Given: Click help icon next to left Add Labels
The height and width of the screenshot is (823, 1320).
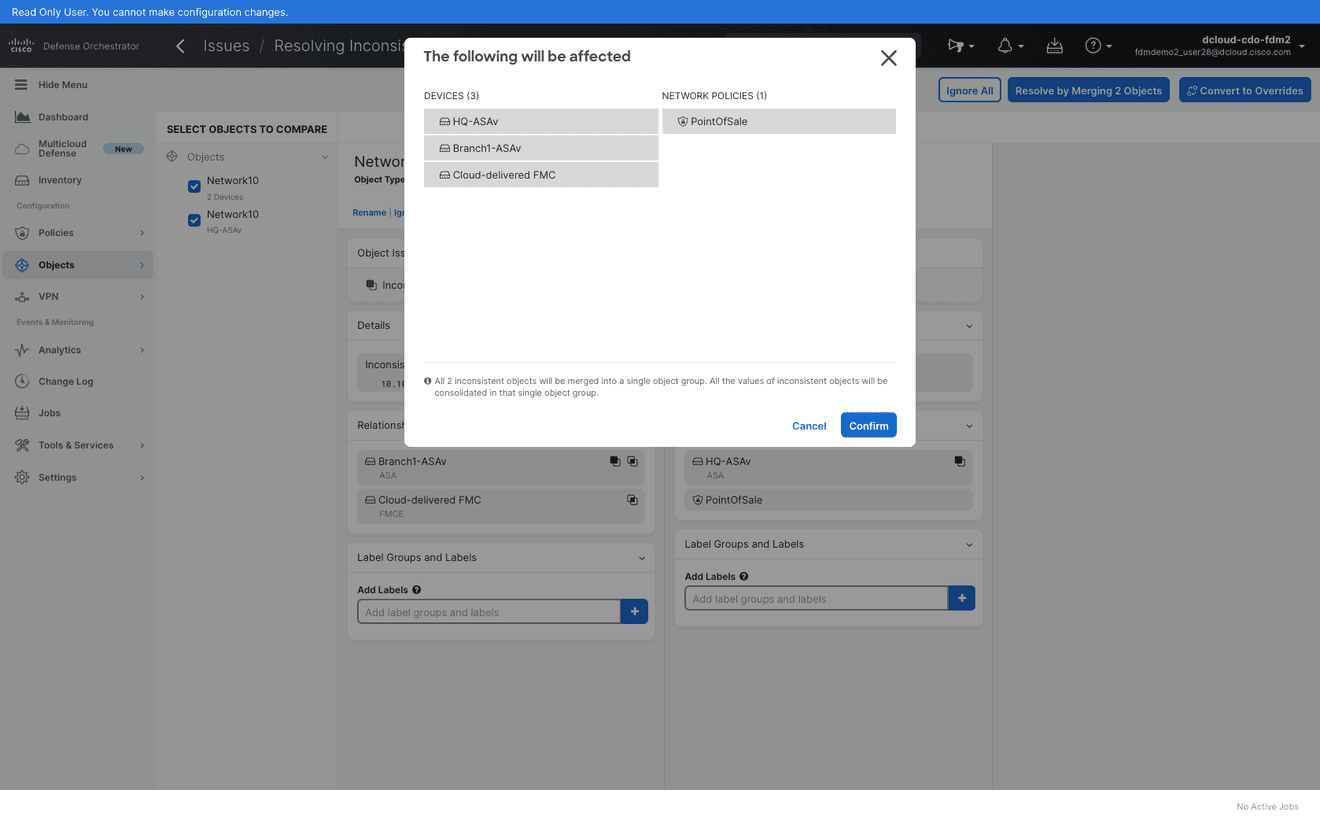Looking at the screenshot, I should tap(417, 590).
